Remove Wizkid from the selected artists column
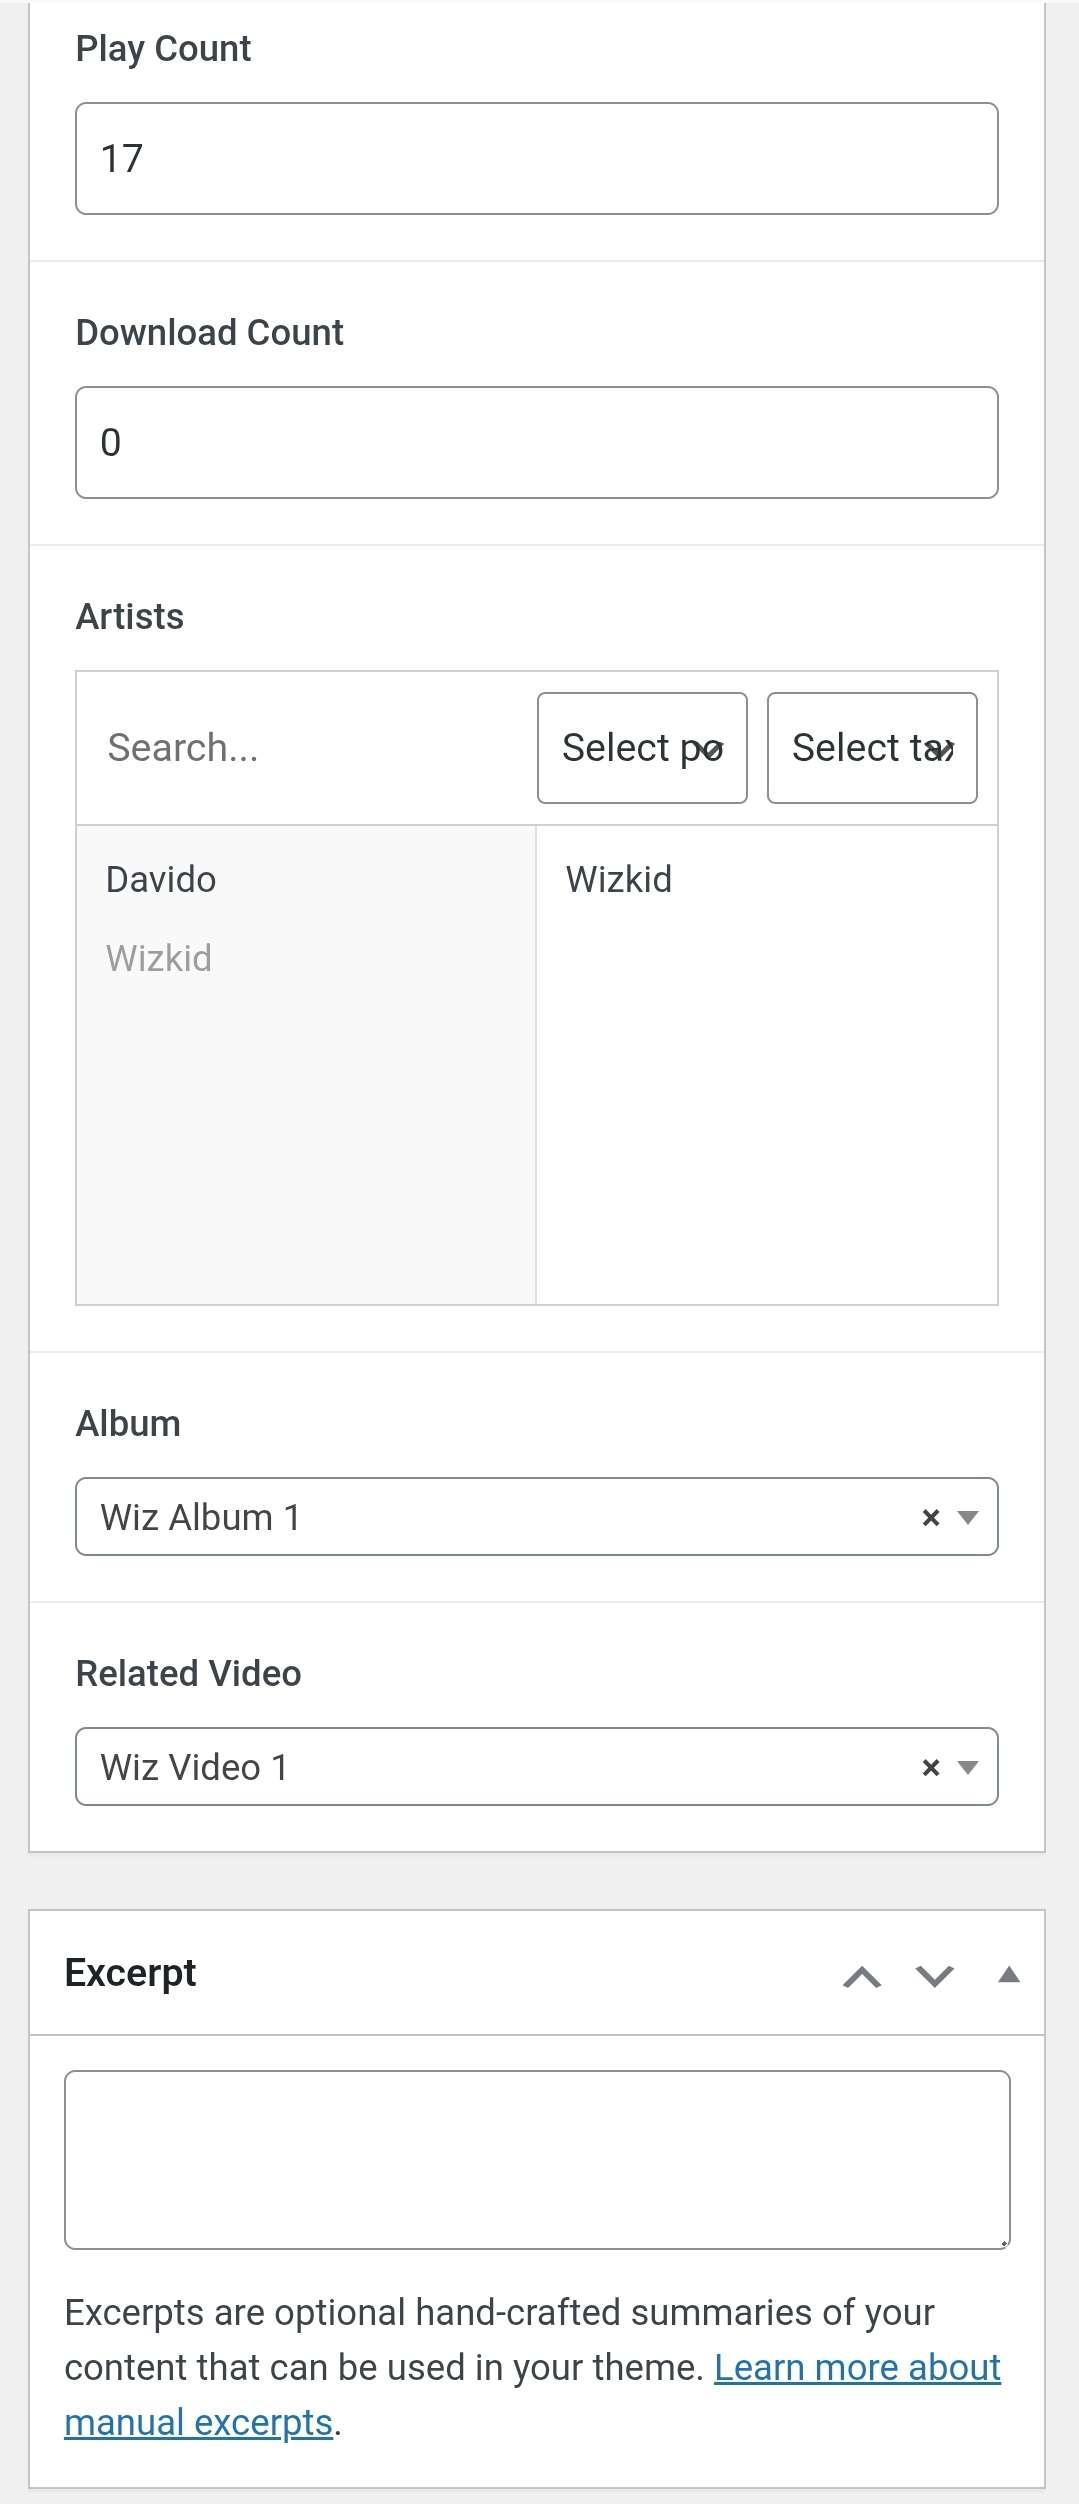 tap(619, 880)
